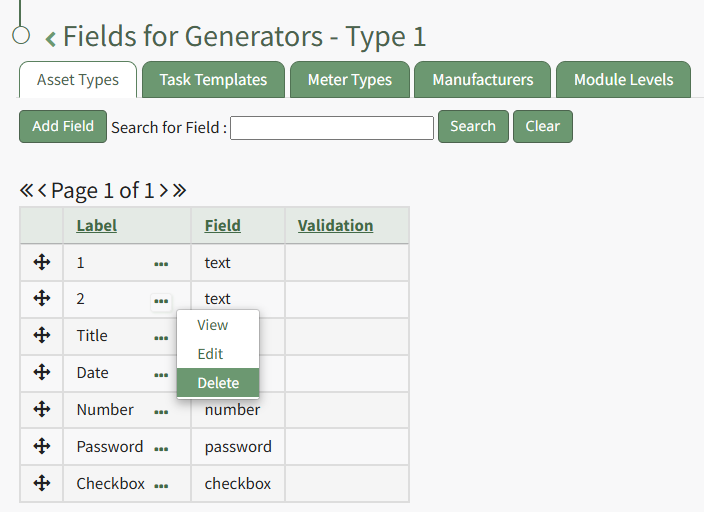
Task: Click the move icon for the Date row
Action: (42, 372)
